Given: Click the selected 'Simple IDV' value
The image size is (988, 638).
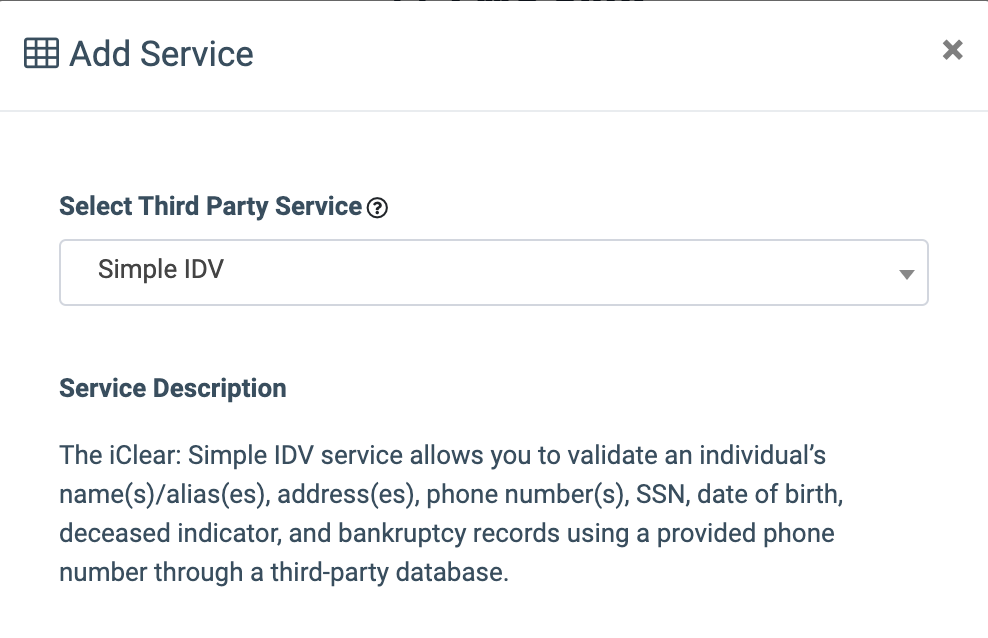Looking at the screenshot, I should [x=160, y=270].
